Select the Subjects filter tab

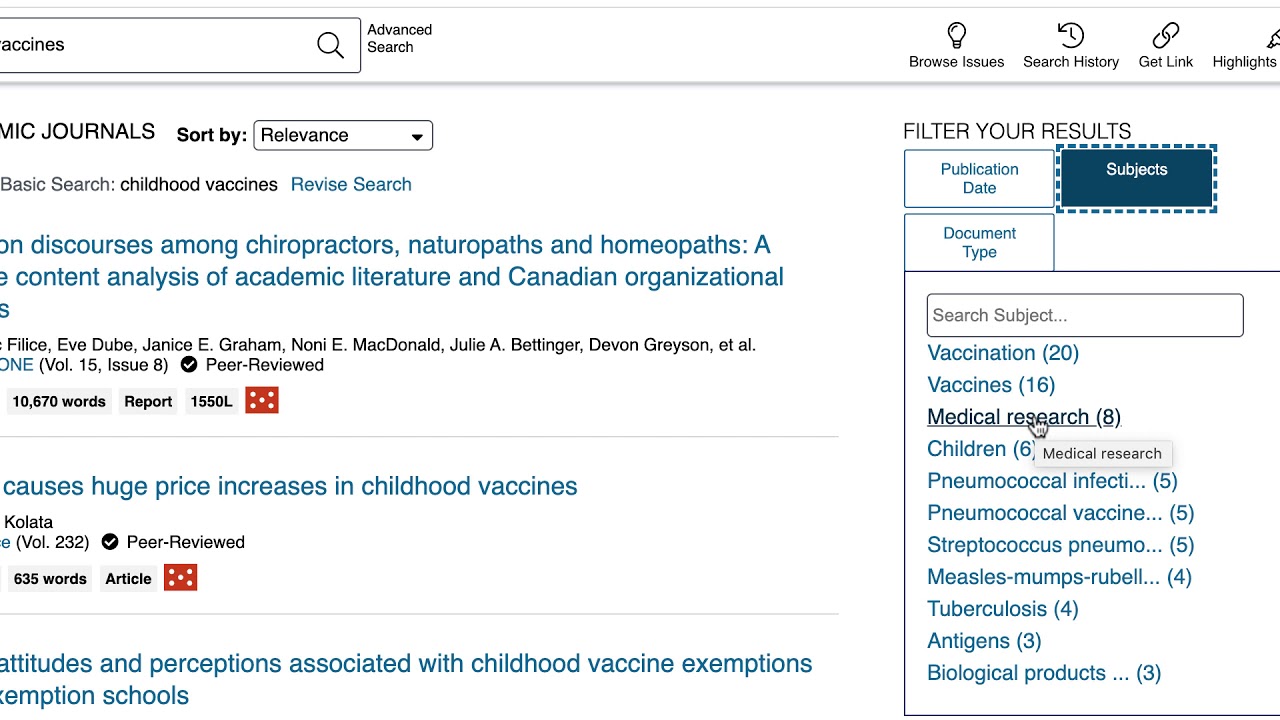[x=1137, y=179]
